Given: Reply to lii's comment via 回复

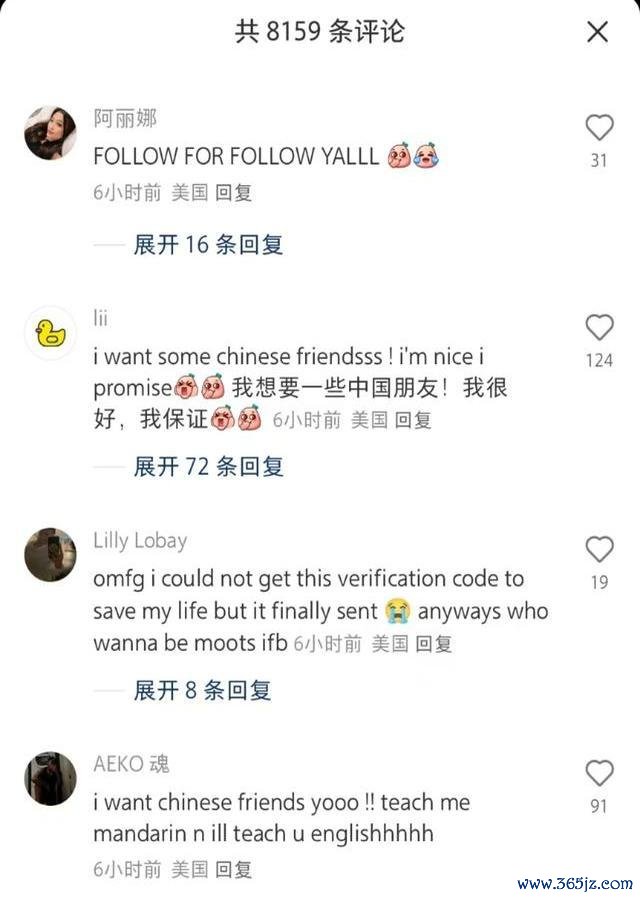Looking at the screenshot, I should click(413, 420).
